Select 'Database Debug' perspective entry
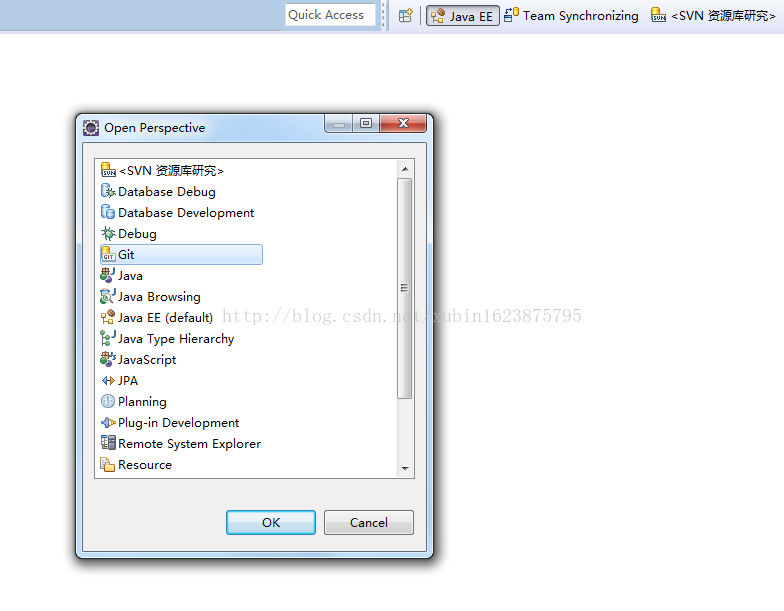 pos(166,192)
